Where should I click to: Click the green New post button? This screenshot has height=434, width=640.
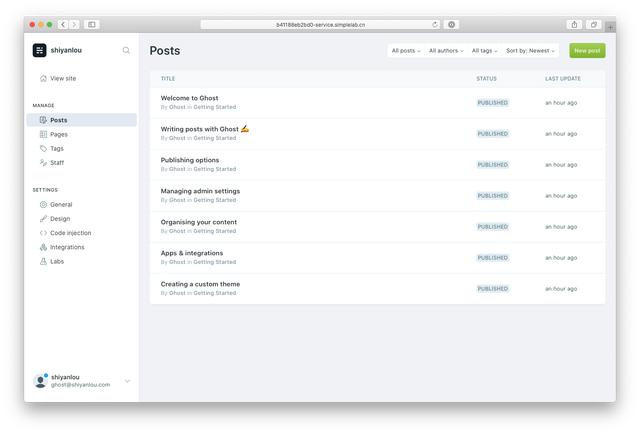pyautogui.click(x=587, y=51)
